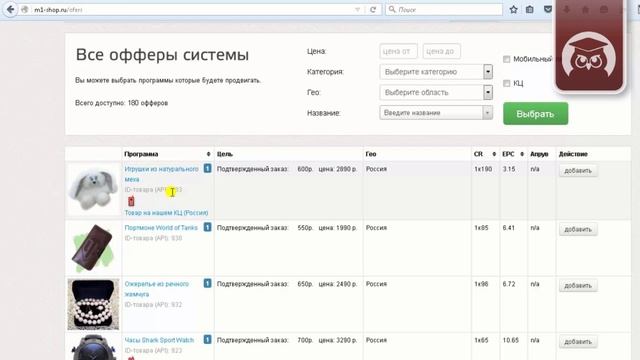The height and width of the screenshot is (360, 640).
Task: Open the Pocket shield icon in toolbar
Action: (548, 9)
